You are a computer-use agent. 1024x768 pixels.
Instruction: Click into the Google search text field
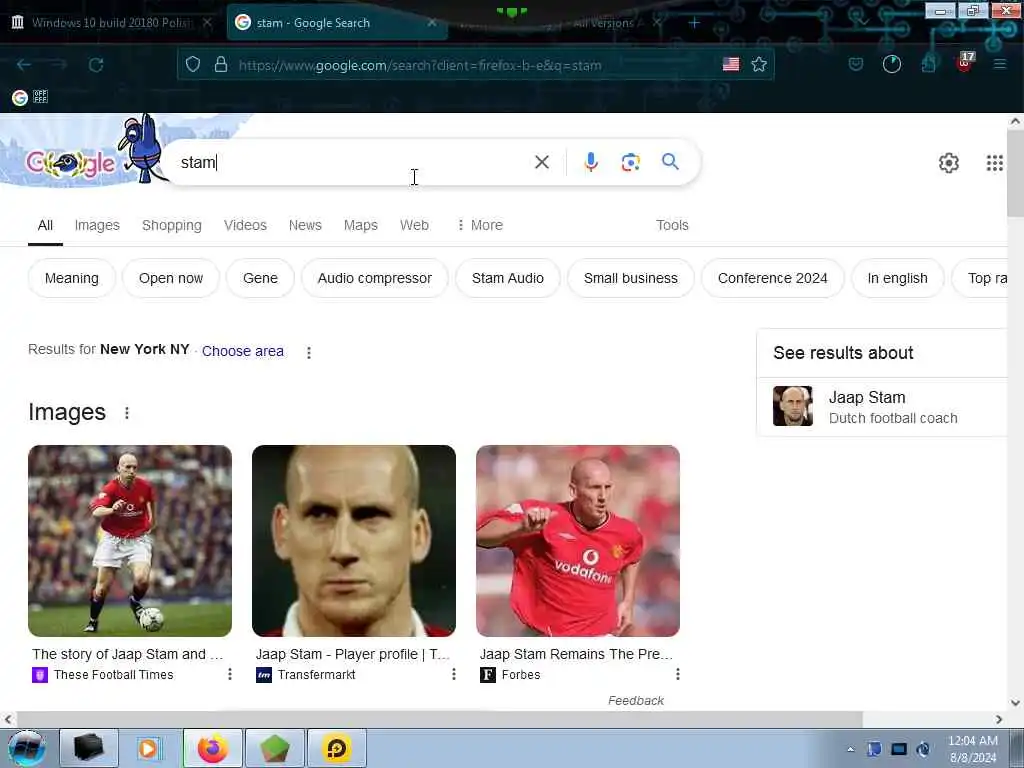click(x=353, y=162)
